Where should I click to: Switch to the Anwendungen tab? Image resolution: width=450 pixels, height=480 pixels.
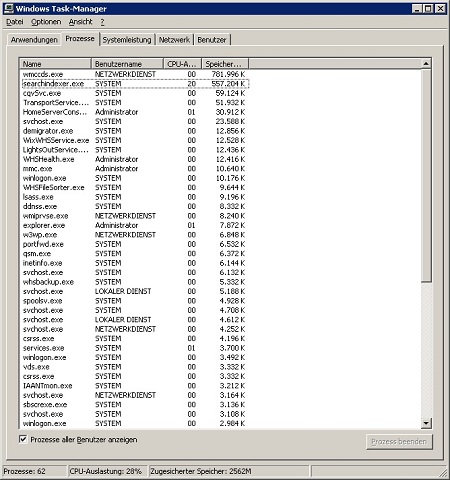34,40
